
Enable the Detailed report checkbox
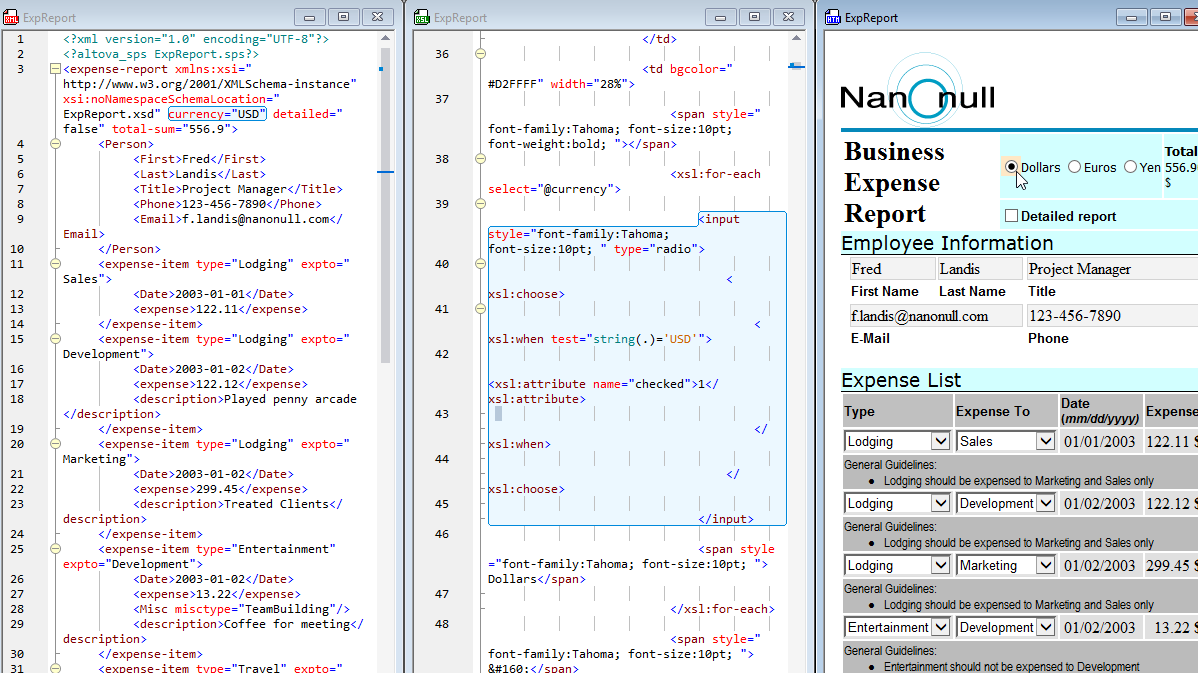(x=1012, y=216)
